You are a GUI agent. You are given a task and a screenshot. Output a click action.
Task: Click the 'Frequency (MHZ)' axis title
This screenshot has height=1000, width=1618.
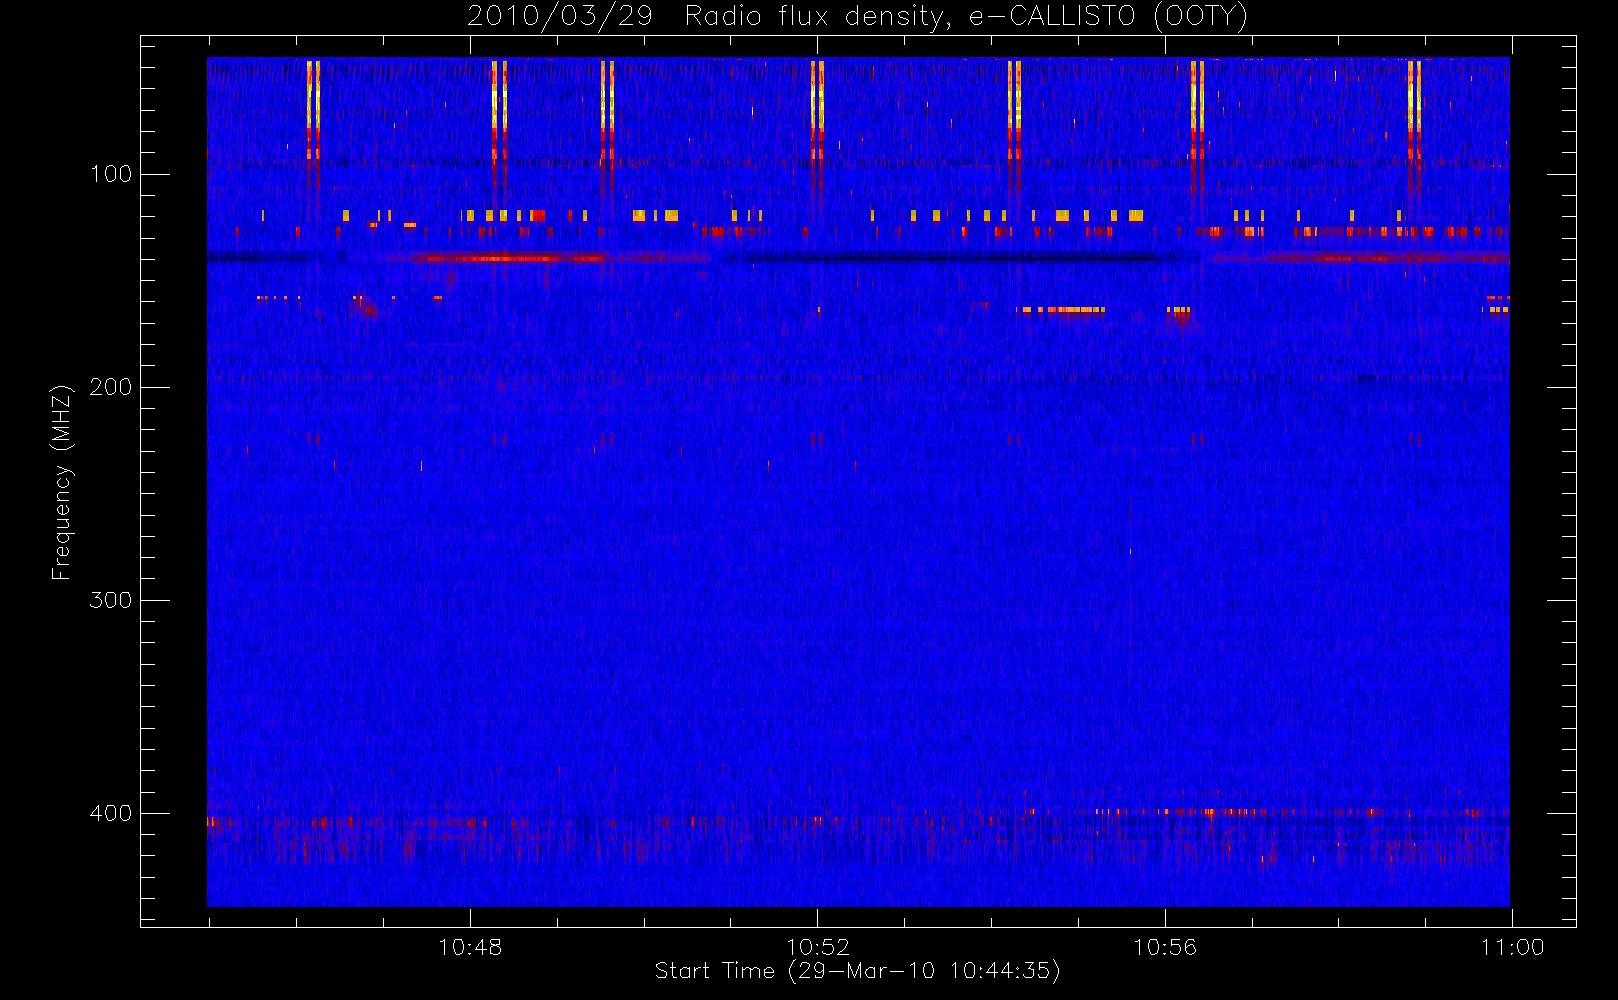pos(62,482)
